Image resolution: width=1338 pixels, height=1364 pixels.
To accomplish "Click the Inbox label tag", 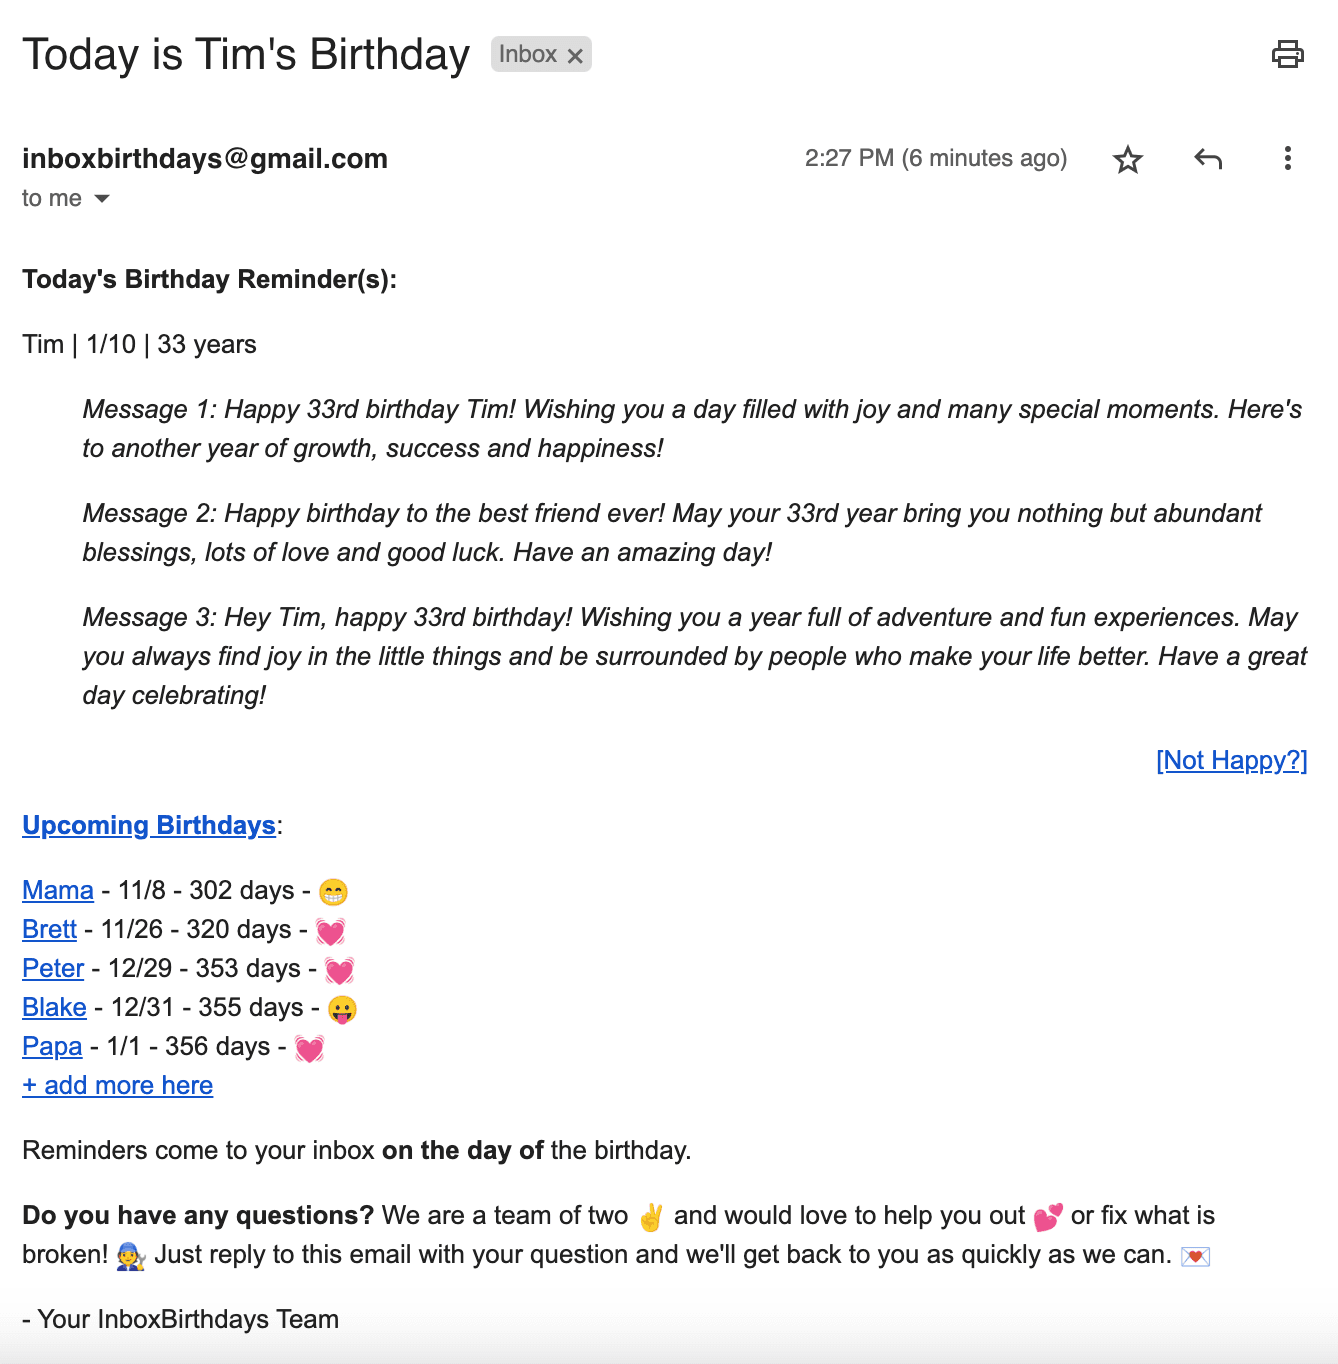I will pyautogui.click(x=528, y=55).
